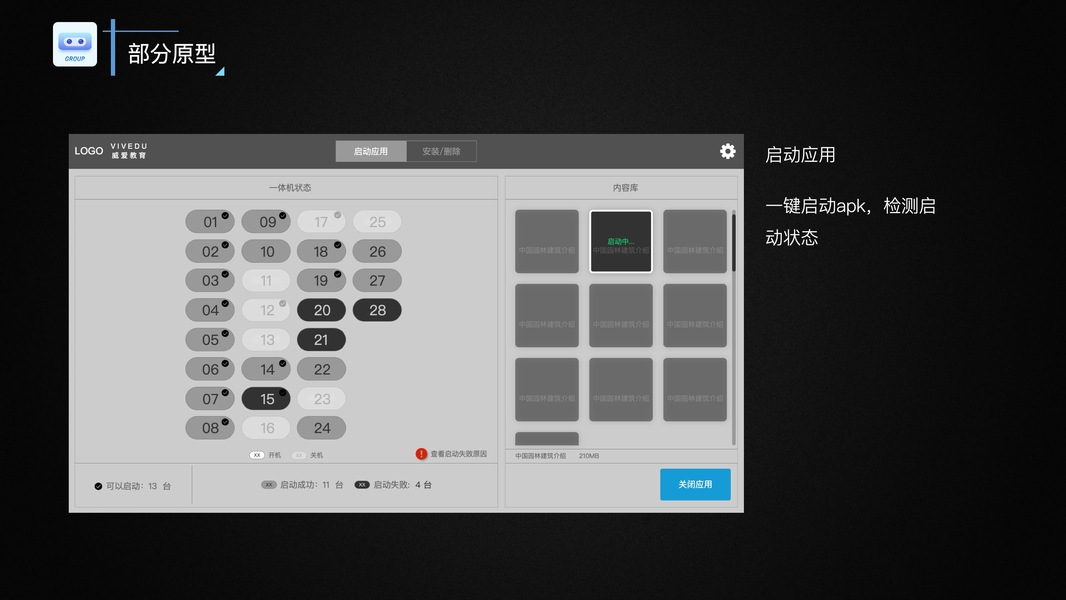Viewport: 1066px width, 600px height.
Task: Click the 启动成功 legend pill
Action: coord(269,484)
